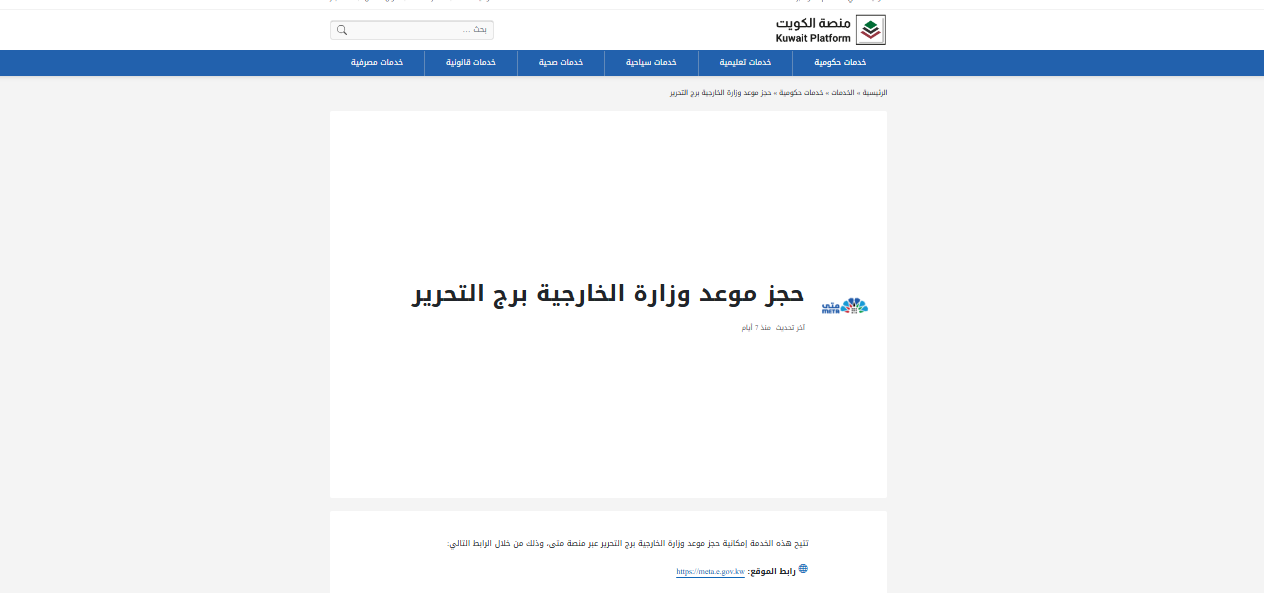1264x593 pixels.
Task: Click the search magnifier icon
Action: click(342, 30)
